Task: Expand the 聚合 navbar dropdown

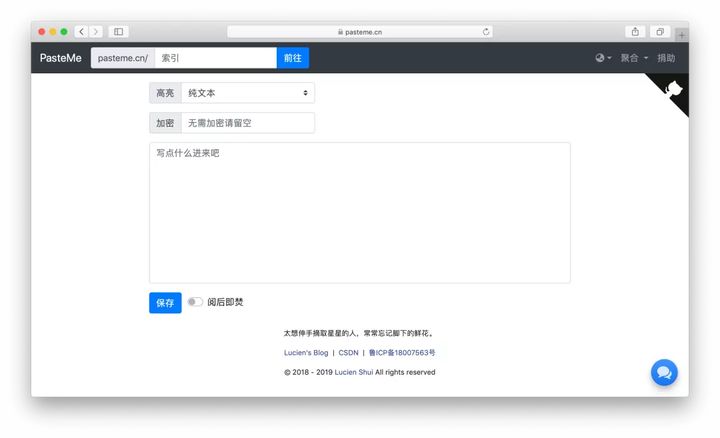Action: (x=634, y=58)
